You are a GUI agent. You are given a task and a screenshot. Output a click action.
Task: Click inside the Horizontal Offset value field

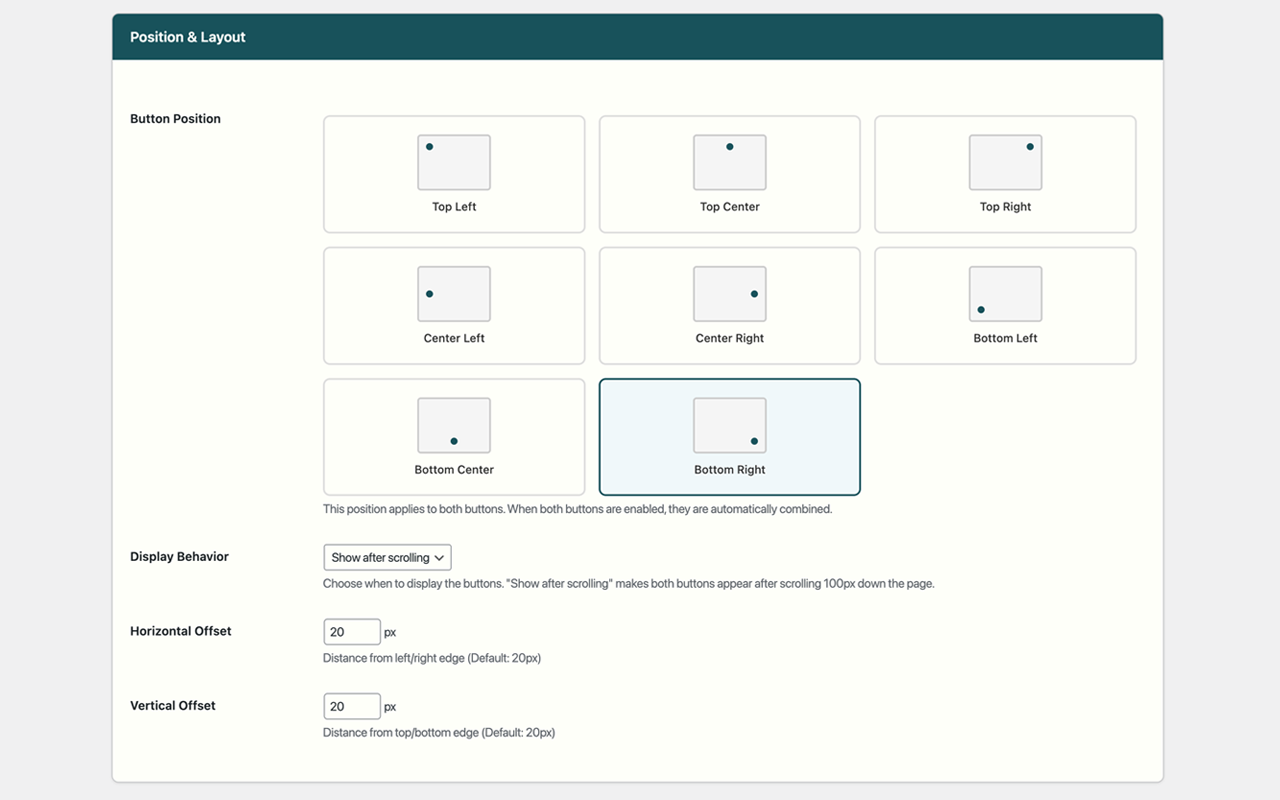pyautogui.click(x=351, y=631)
